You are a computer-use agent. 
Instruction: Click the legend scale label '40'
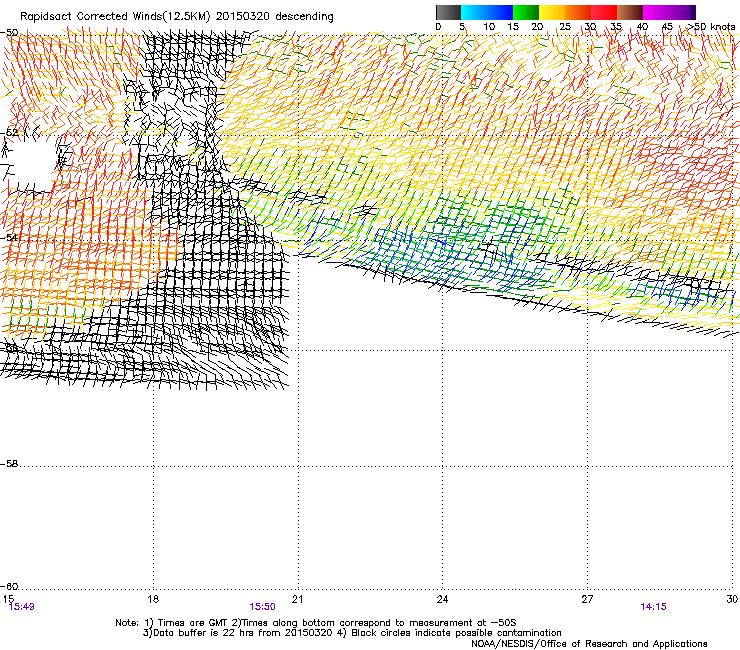642,27
